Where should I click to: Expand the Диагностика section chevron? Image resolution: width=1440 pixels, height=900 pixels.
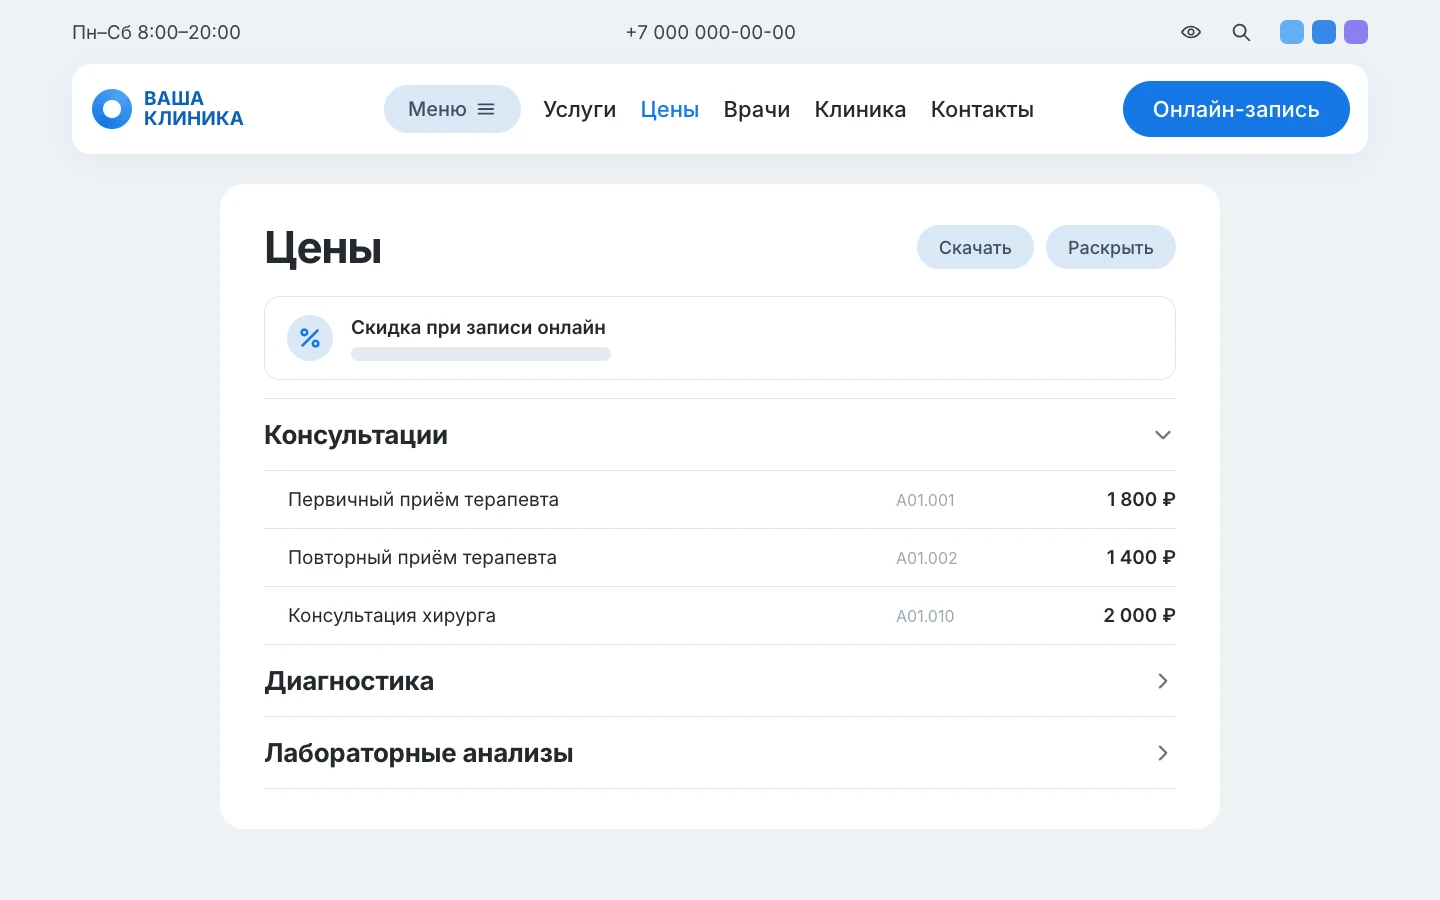point(1163,681)
